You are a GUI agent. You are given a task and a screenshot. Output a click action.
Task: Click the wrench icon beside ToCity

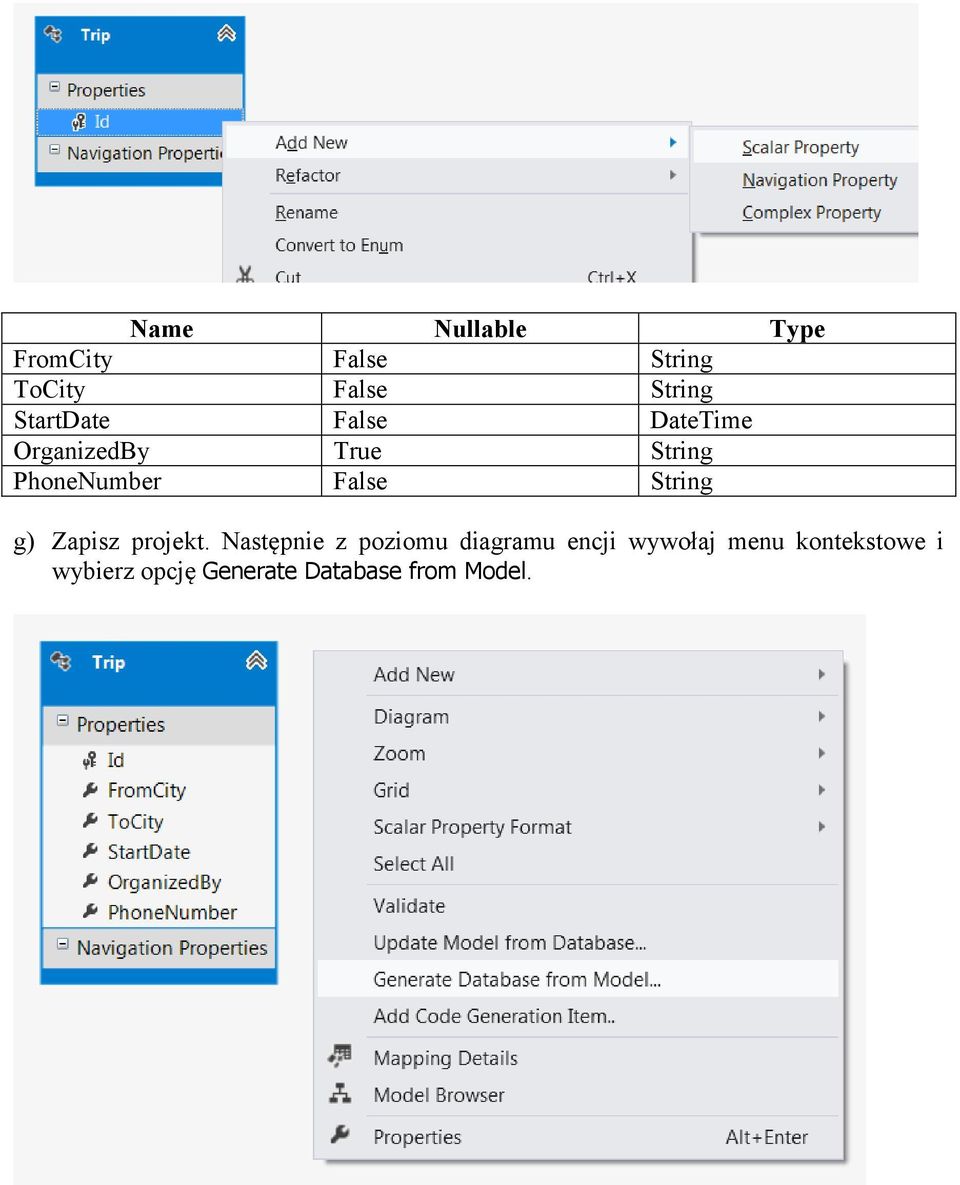pyautogui.click(x=90, y=821)
